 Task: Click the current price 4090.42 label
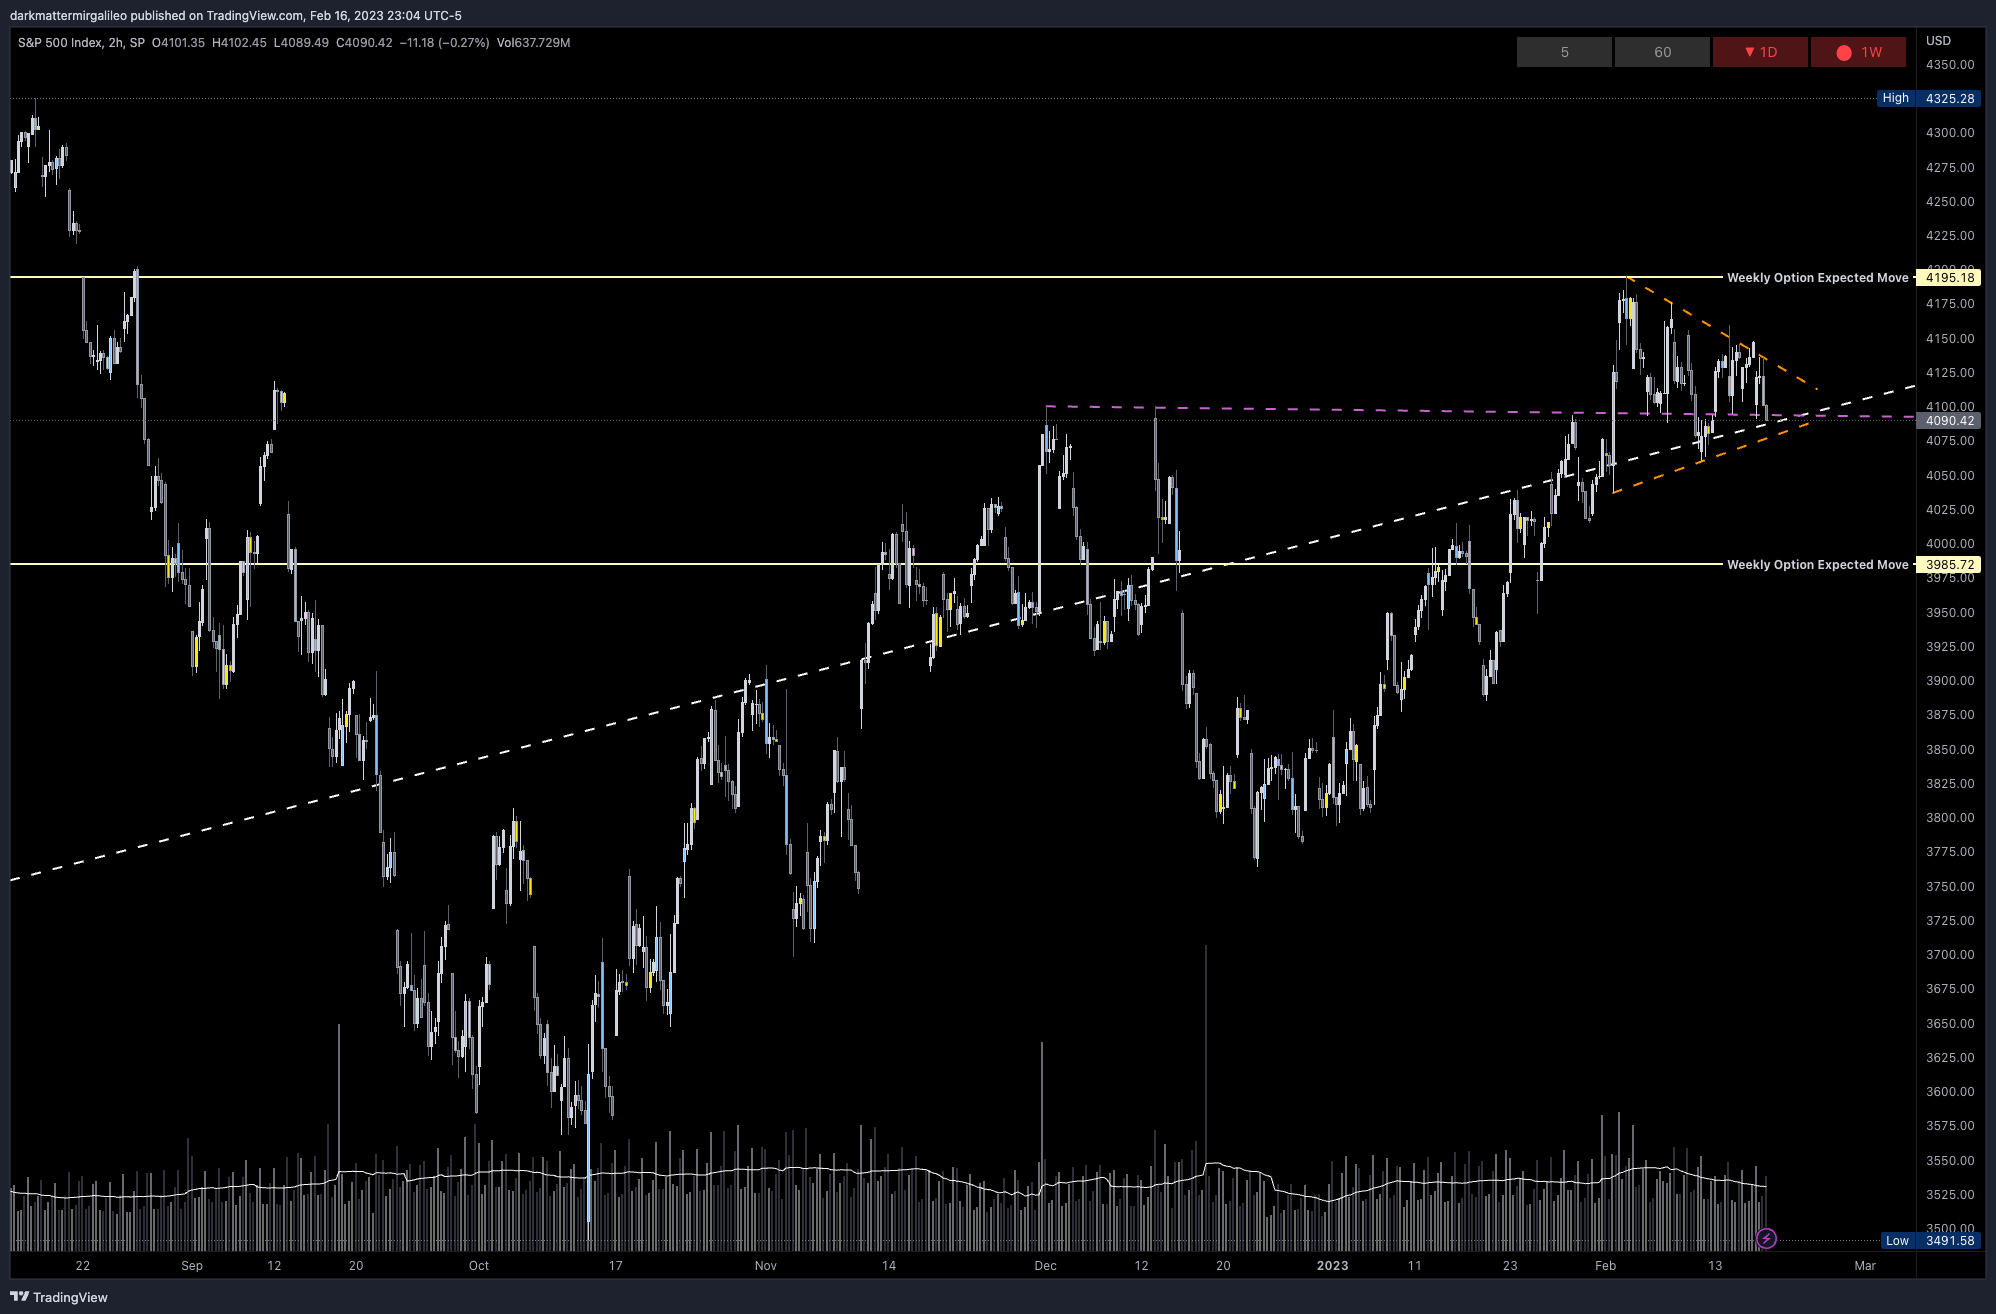tap(1949, 421)
